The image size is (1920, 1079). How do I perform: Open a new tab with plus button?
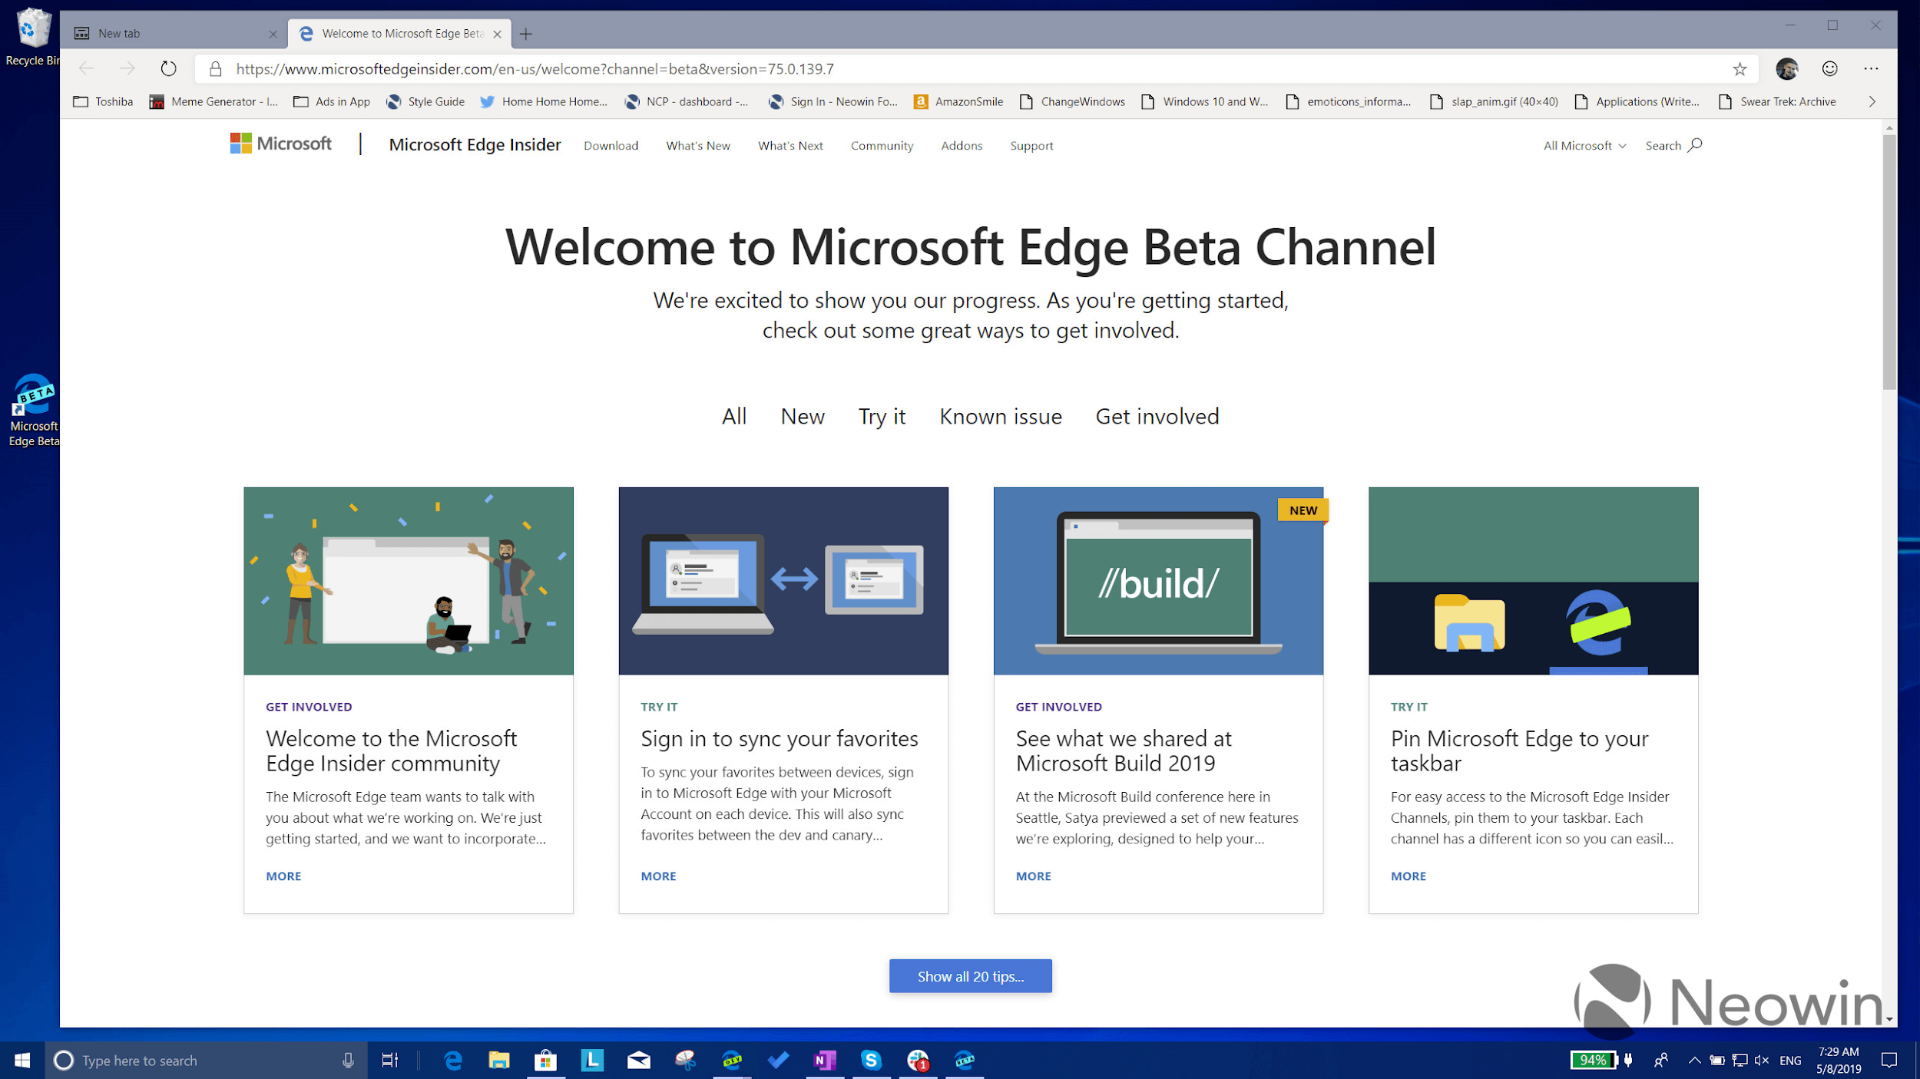click(x=526, y=34)
